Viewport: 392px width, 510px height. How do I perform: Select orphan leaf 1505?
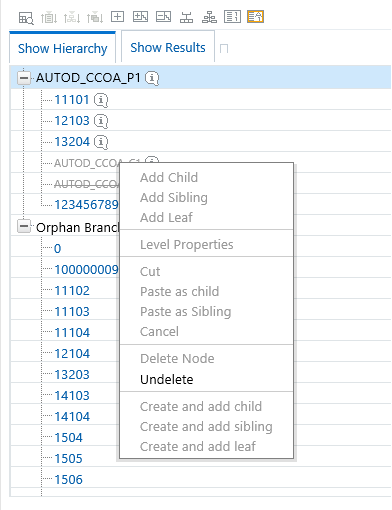(x=68, y=459)
